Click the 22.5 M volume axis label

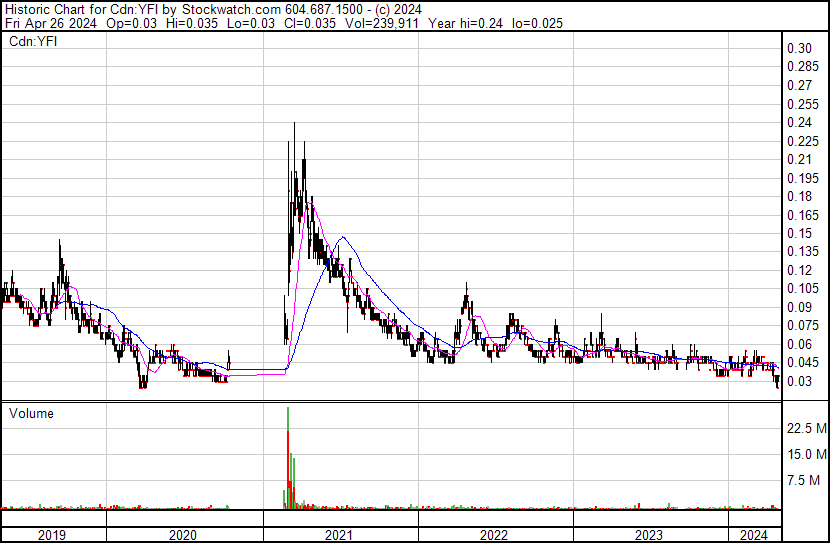(807, 428)
